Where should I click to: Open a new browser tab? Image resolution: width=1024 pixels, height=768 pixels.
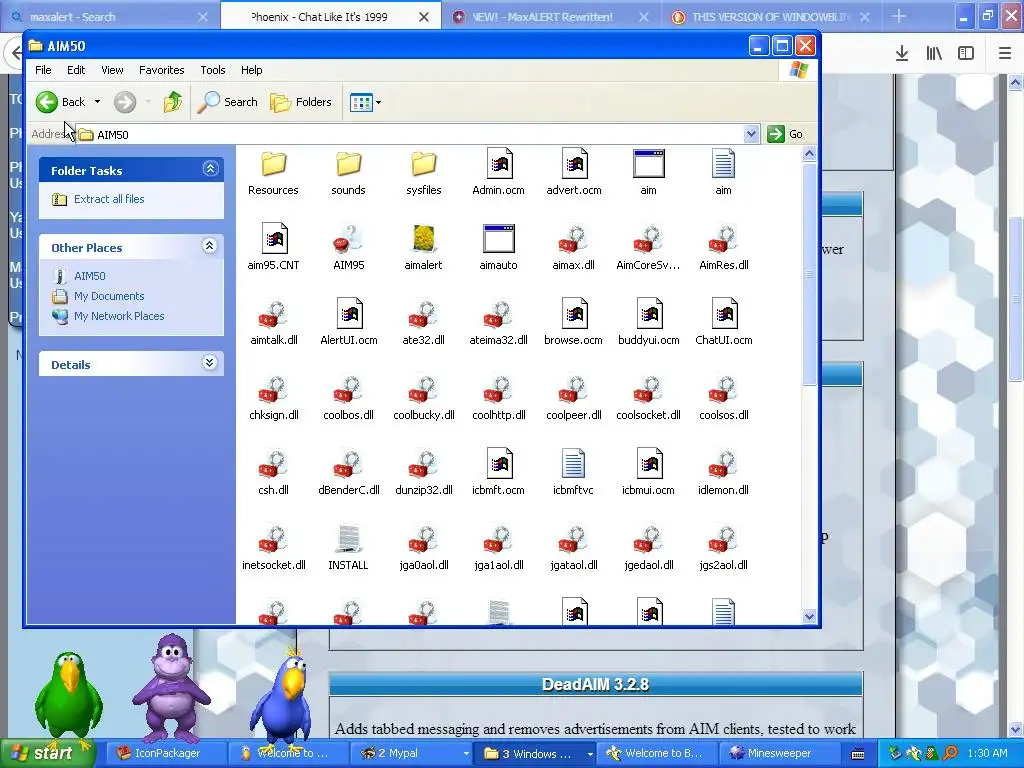pyautogui.click(x=899, y=16)
